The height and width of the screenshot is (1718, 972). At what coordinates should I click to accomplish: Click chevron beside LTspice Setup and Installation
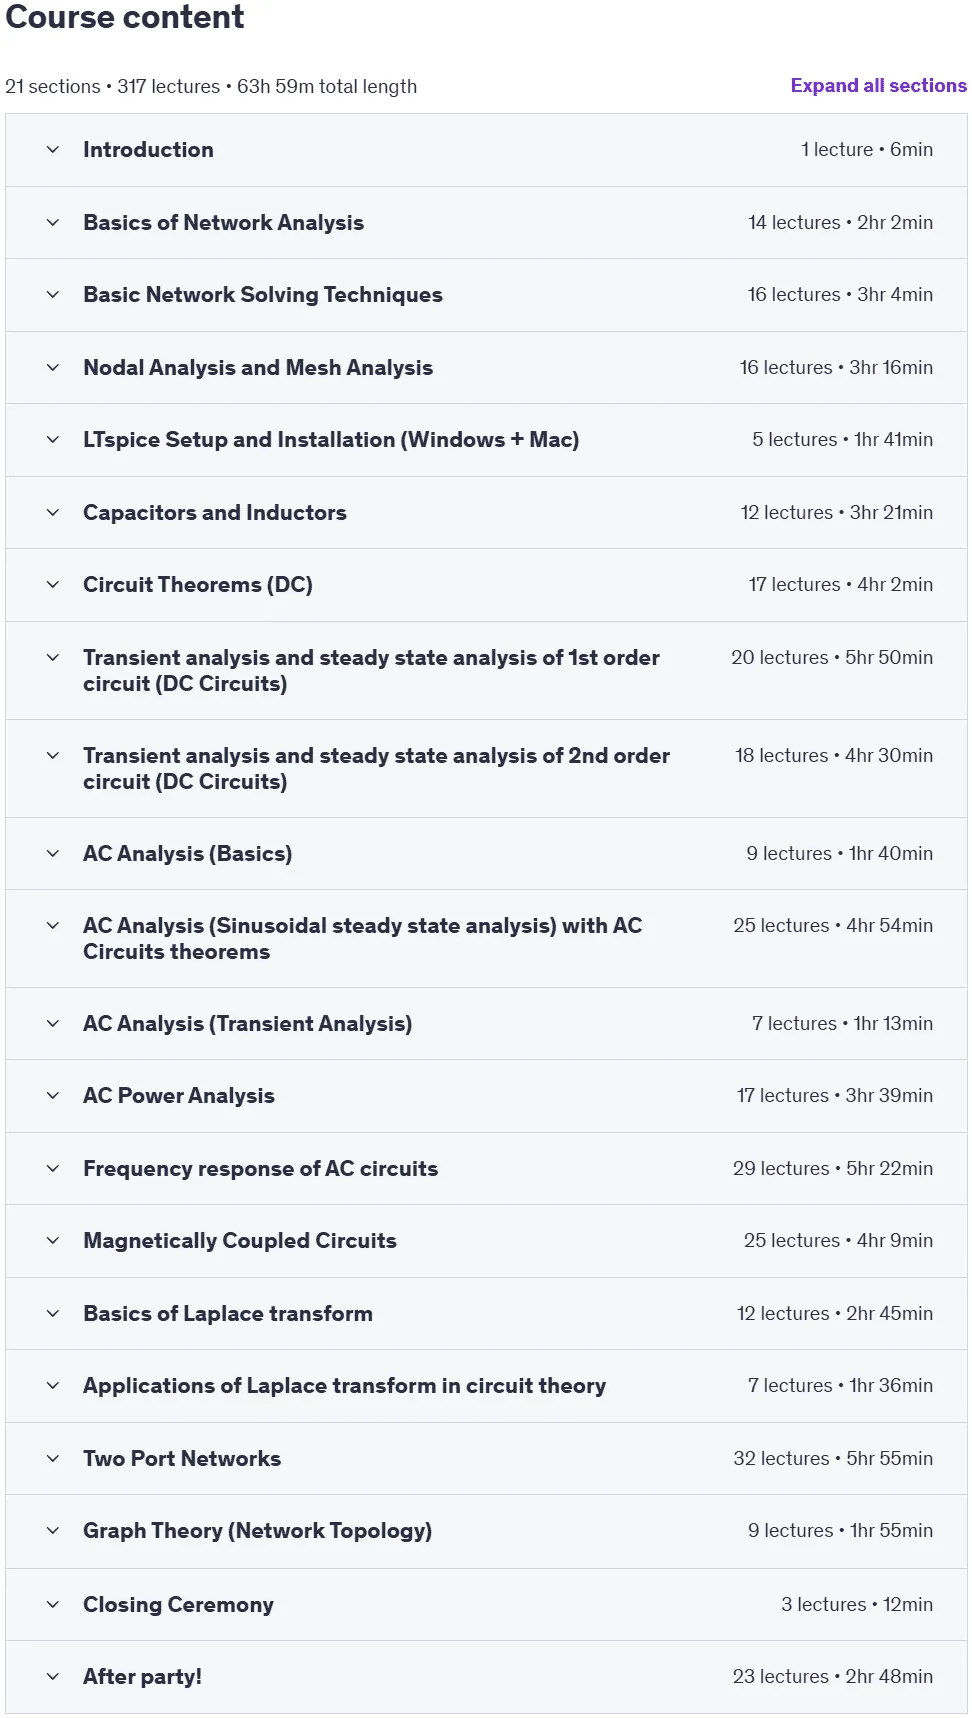point(53,440)
